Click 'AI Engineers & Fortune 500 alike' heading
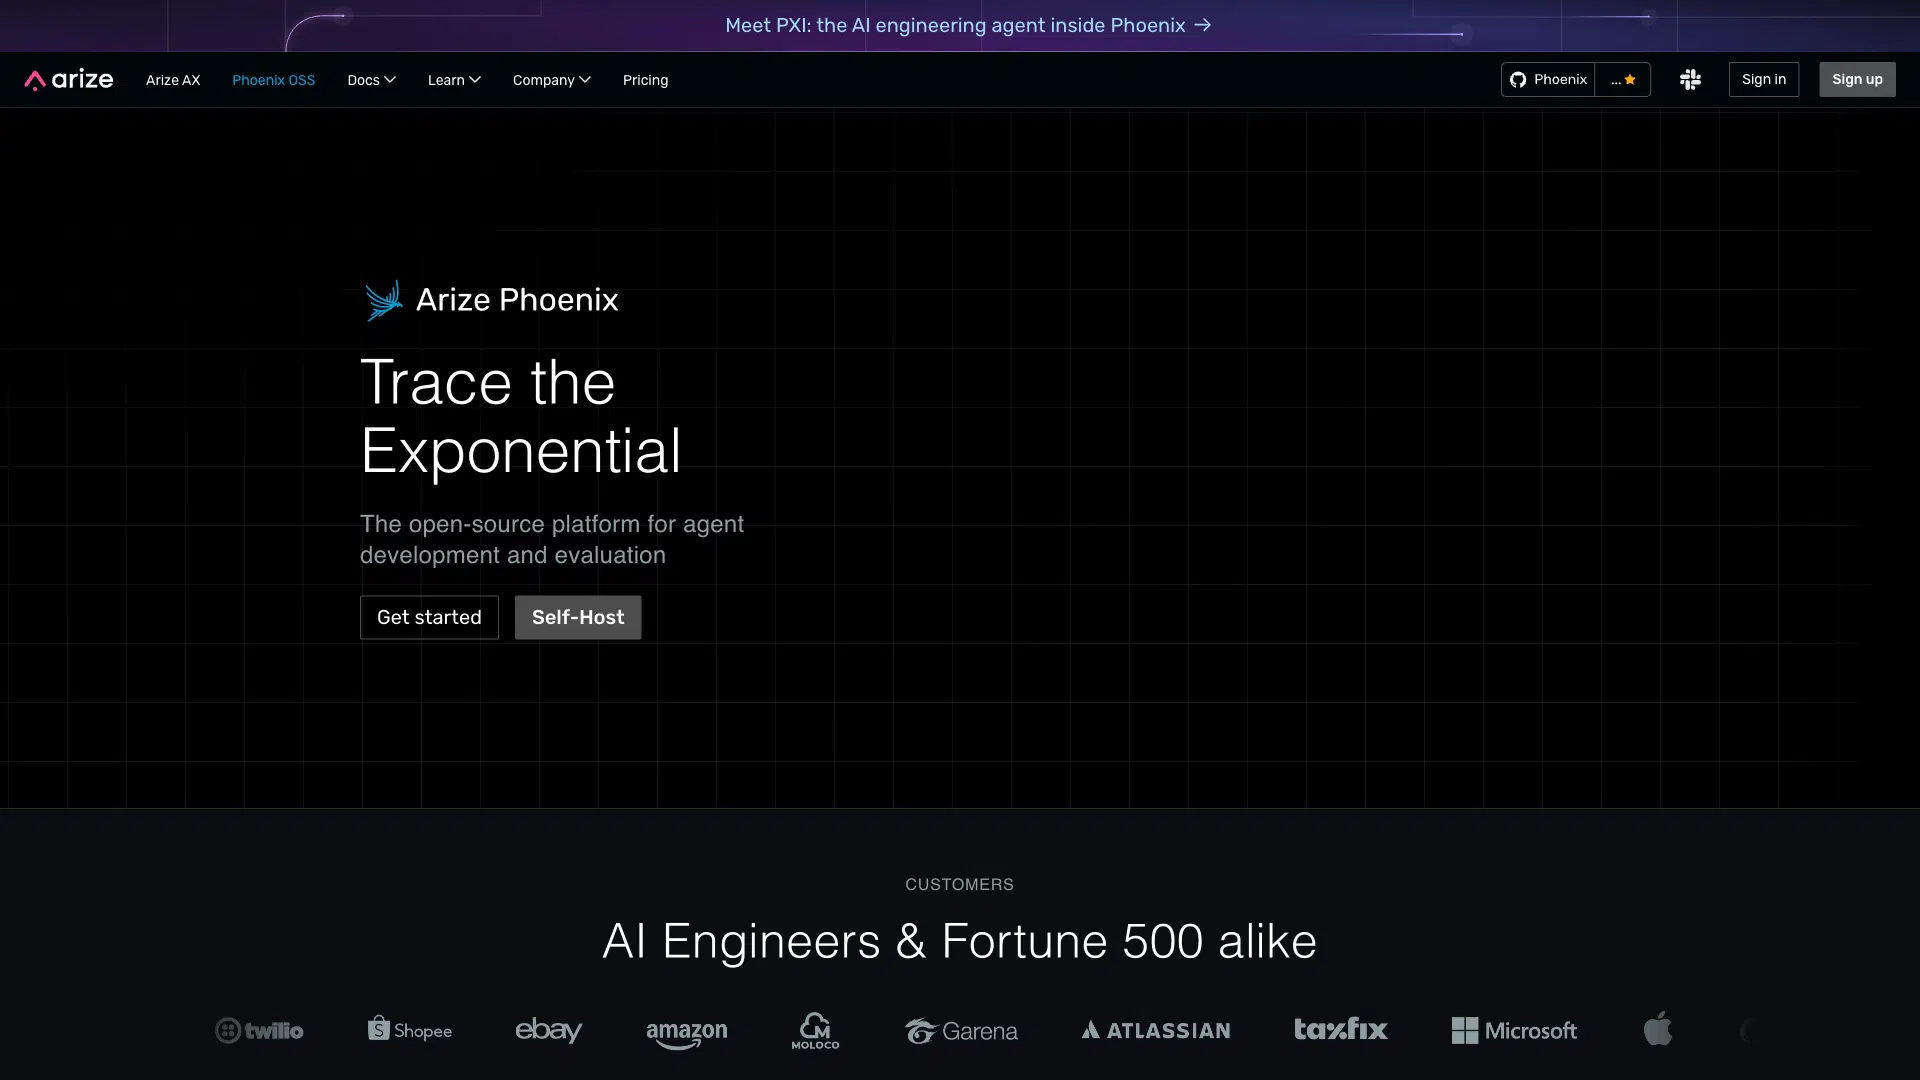The width and height of the screenshot is (1920, 1080). (x=960, y=942)
